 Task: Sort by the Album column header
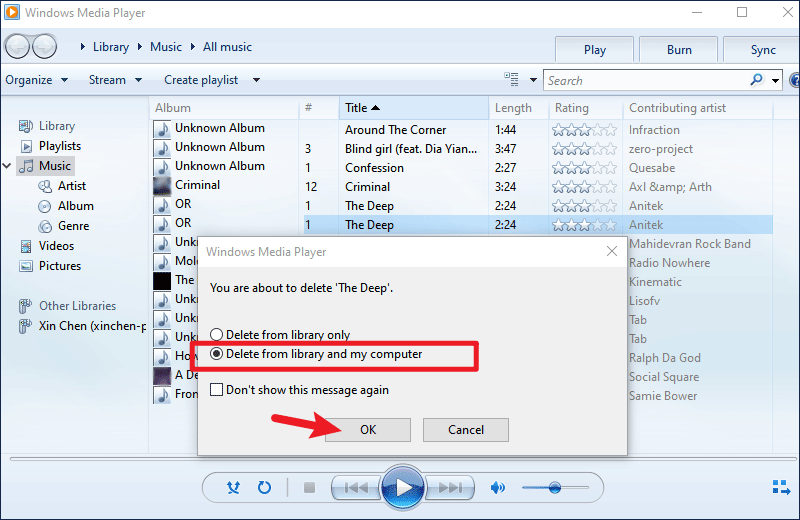pyautogui.click(x=224, y=108)
